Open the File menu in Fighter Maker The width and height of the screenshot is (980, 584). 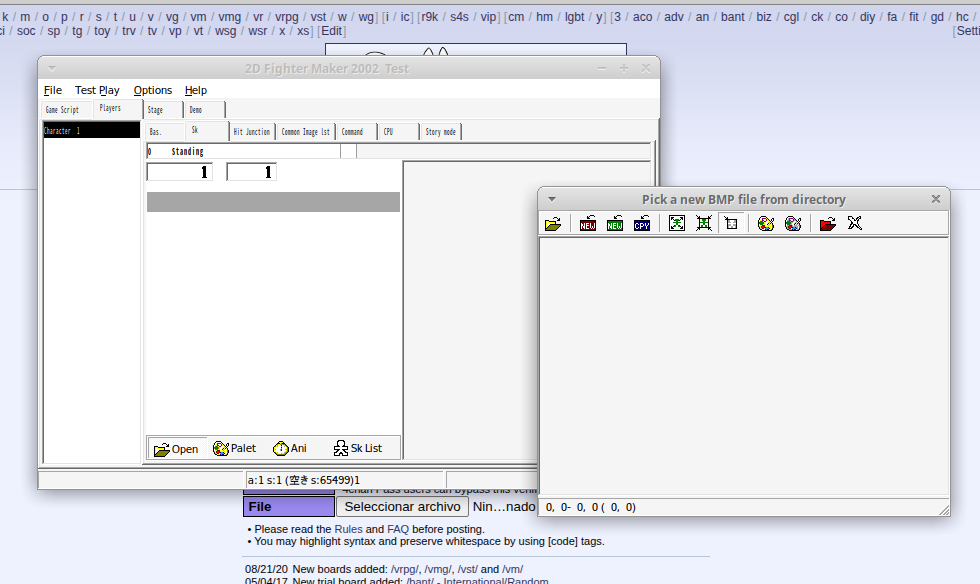53,90
